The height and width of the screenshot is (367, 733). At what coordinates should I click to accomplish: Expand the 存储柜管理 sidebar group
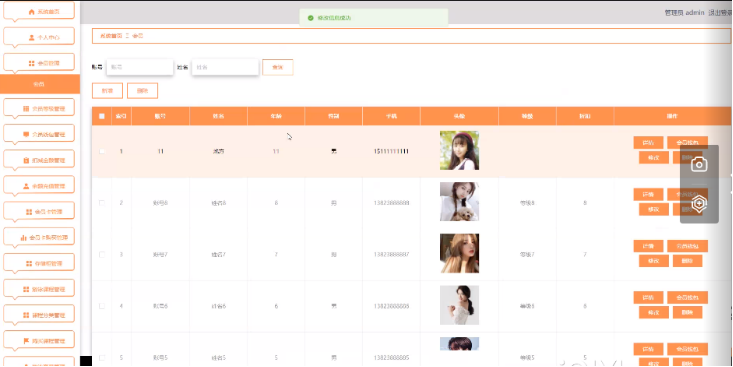click(x=39, y=264)
